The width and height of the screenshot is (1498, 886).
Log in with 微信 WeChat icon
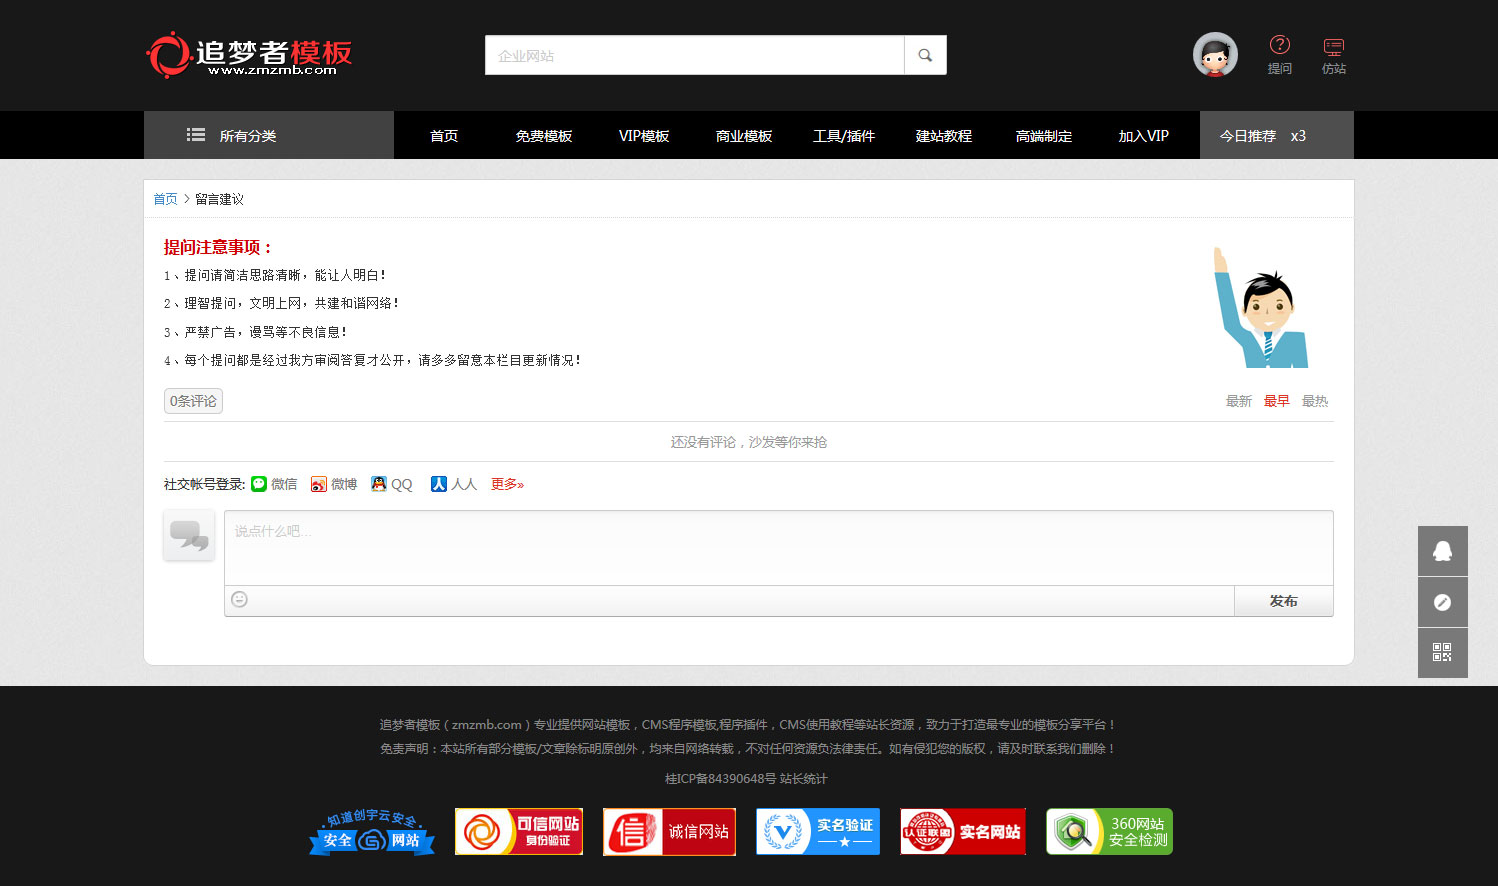click(259, 484)
